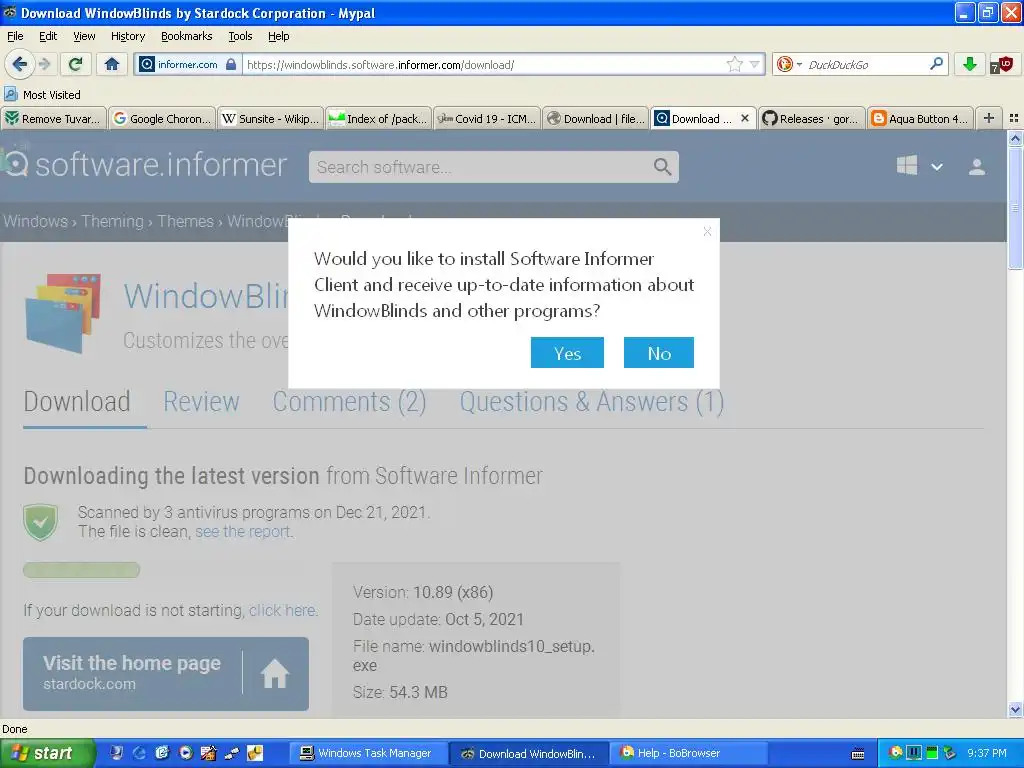This screenshot has height=768, width=1024.
Task: Open the list all tabs grid icon
Action: pos(1014,118)
